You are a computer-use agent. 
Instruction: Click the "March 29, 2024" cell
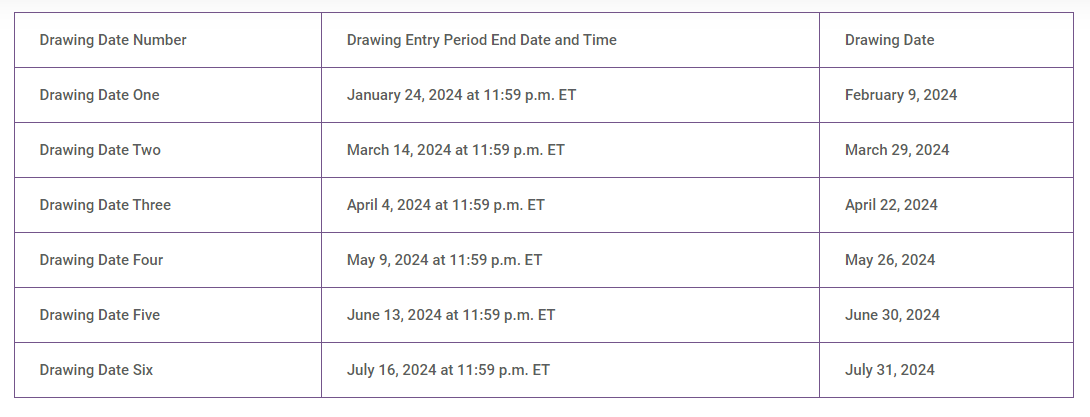897,150
